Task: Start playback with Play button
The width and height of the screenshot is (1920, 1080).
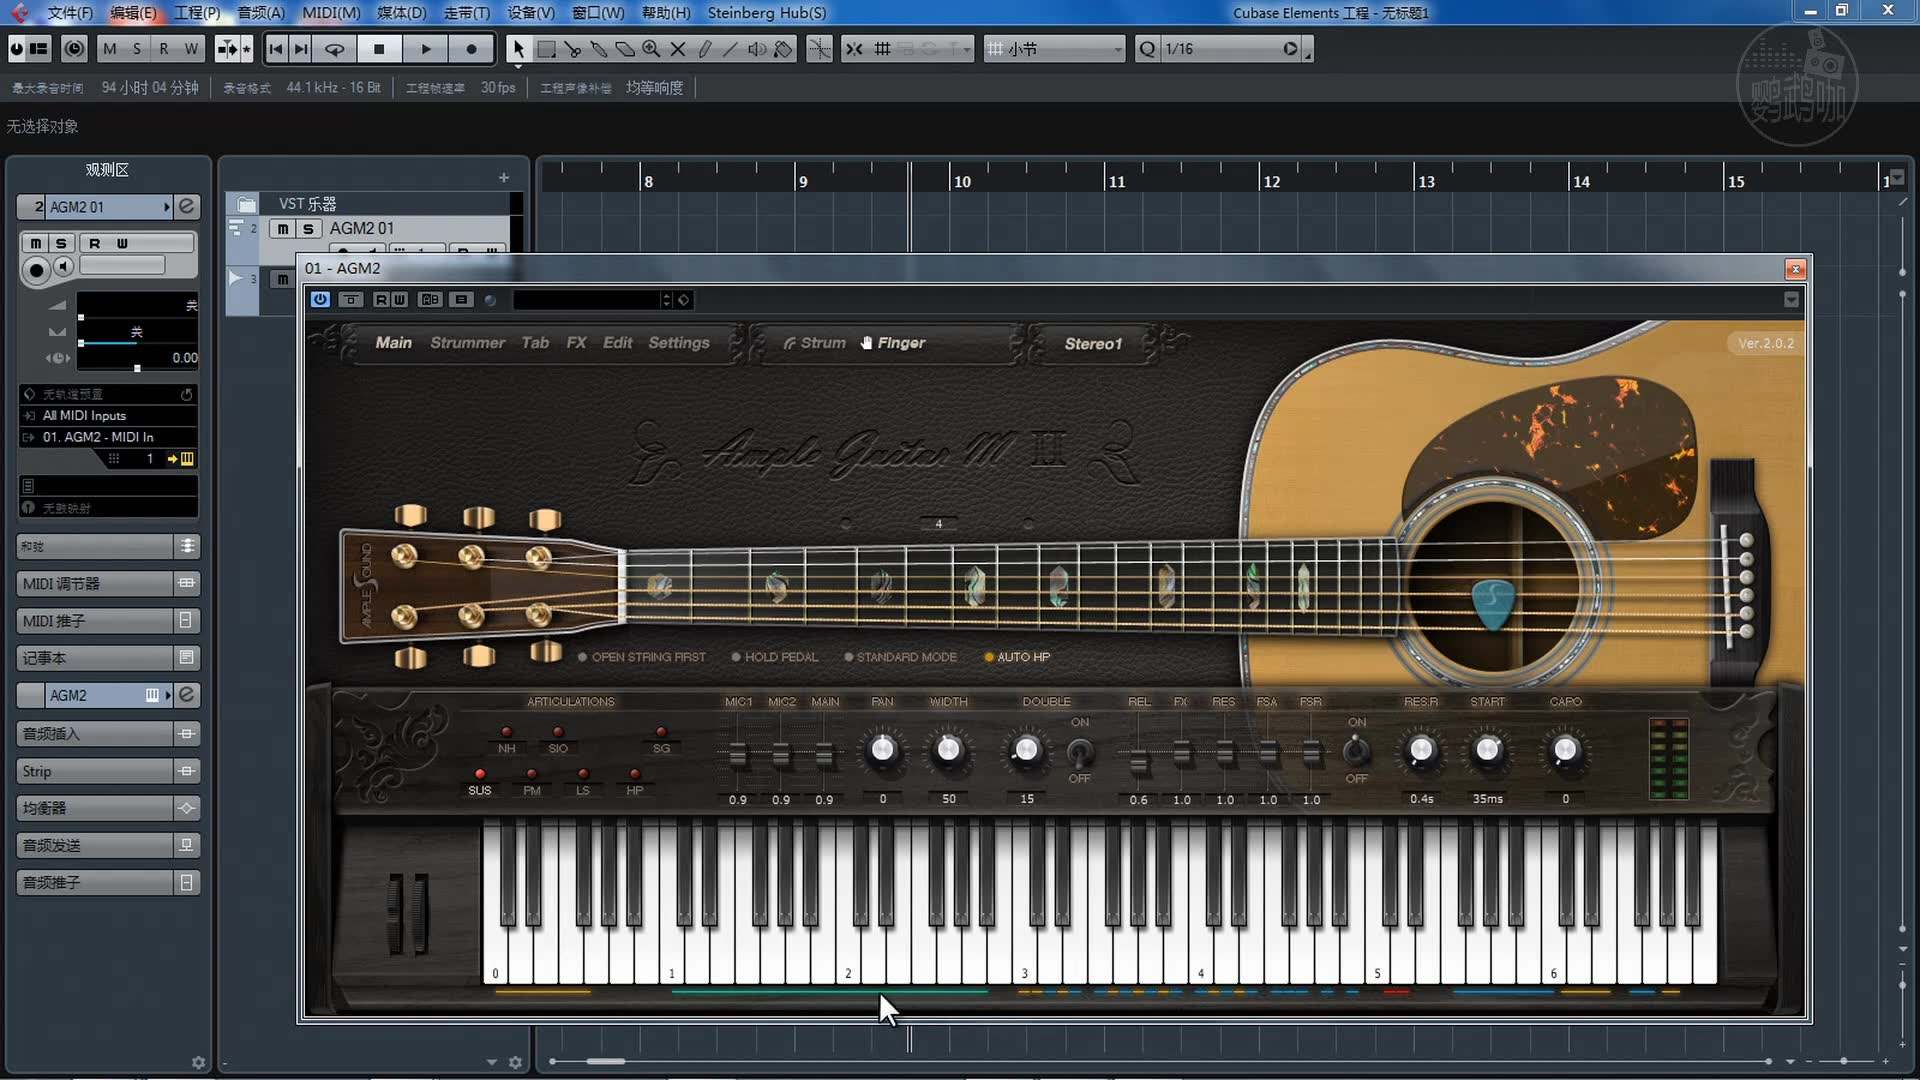Action: tap(426, 49)
